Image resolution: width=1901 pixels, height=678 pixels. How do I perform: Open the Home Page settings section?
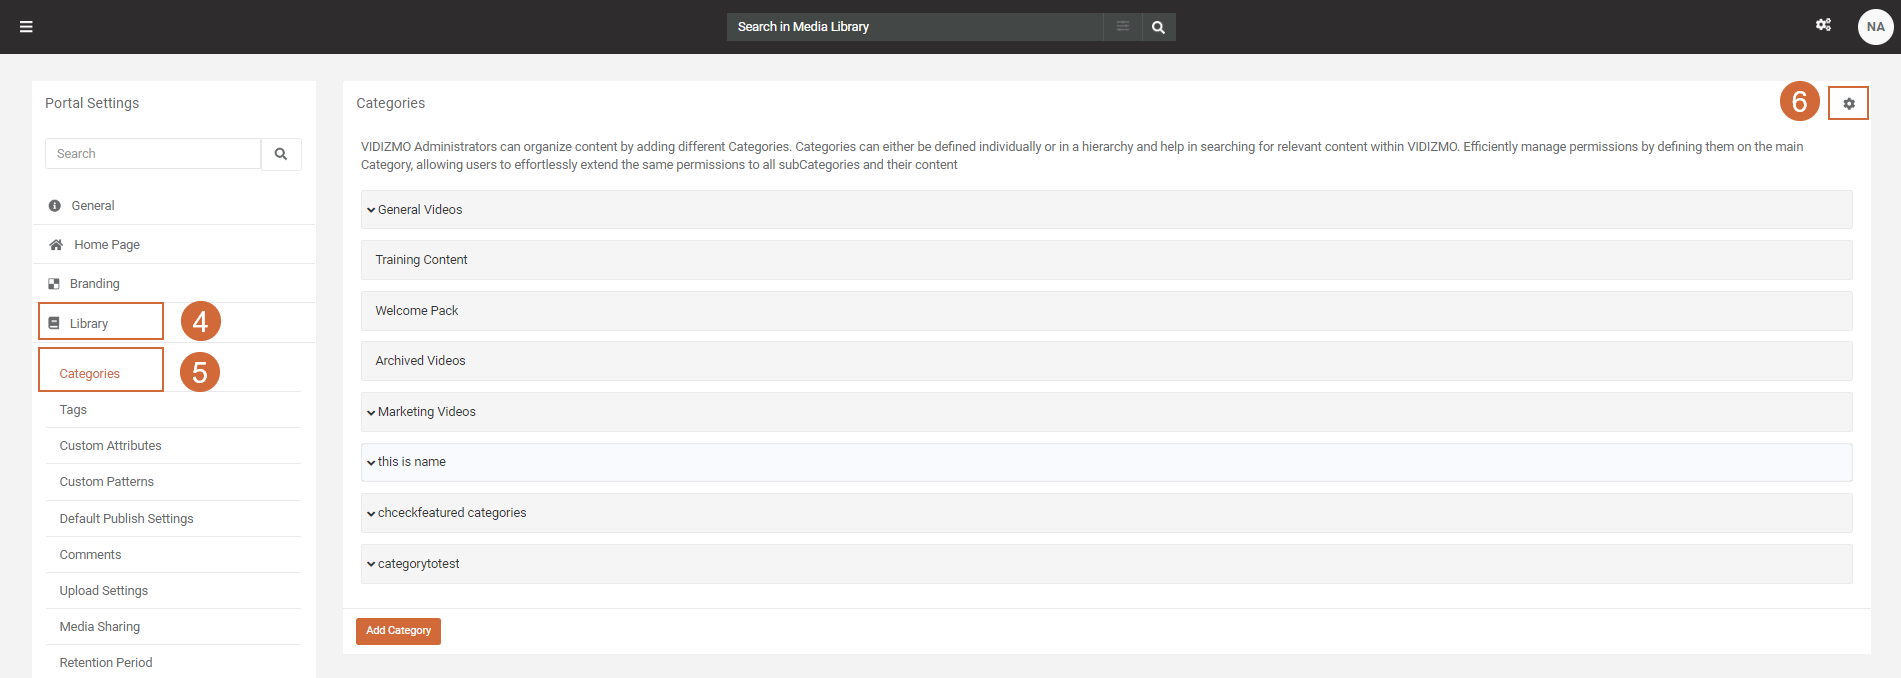(106, 245)
